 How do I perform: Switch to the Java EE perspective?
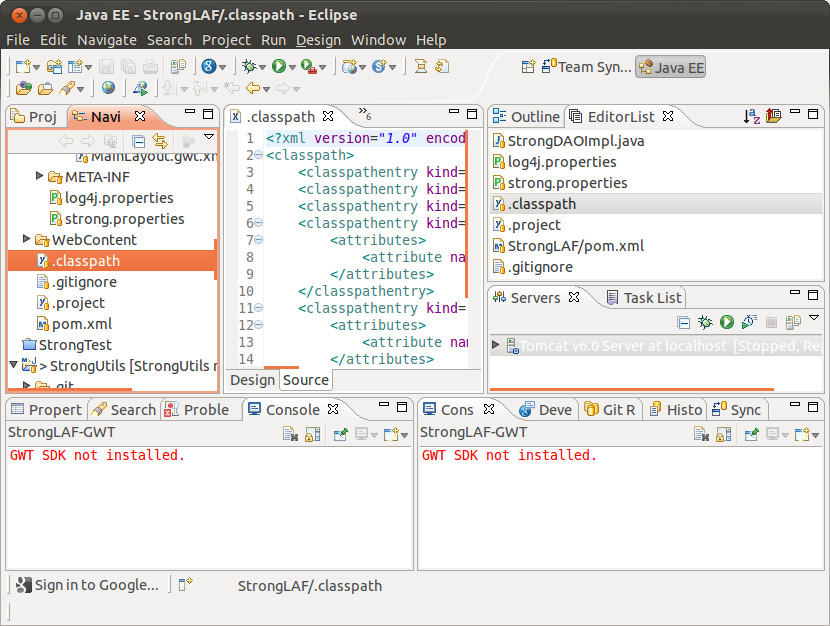(671, 67)
